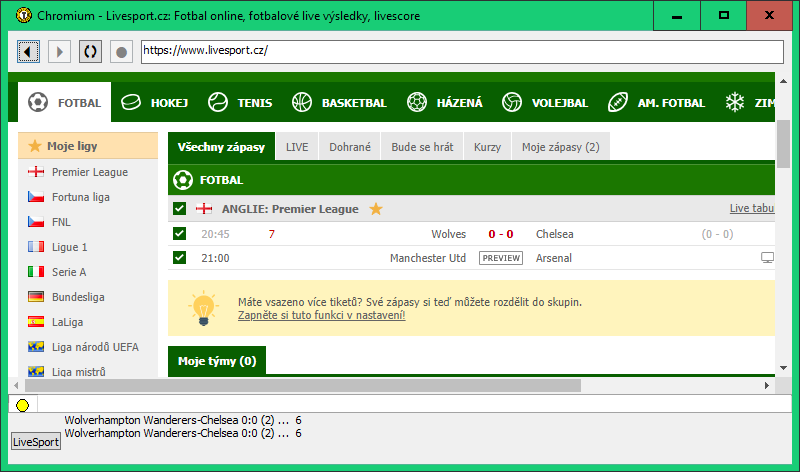The image size is (800, 472).
Task: Click the UEFA flag beside Liga národů UEFA
Action: [x=36, y=346]
